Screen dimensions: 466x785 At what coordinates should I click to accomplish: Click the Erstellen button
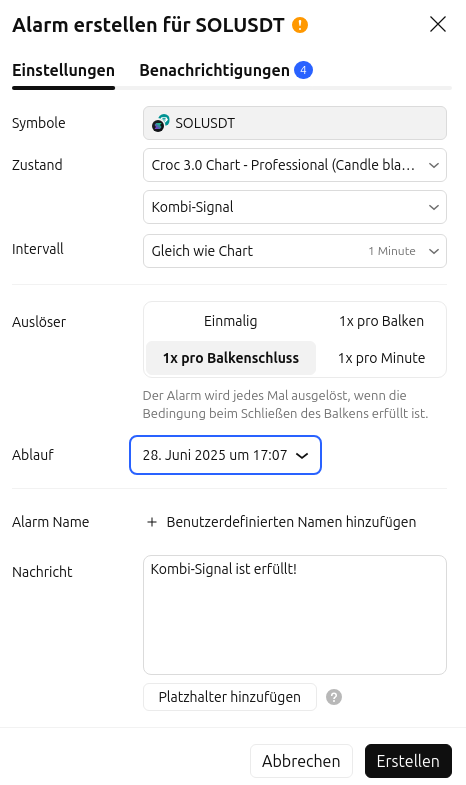408,761
